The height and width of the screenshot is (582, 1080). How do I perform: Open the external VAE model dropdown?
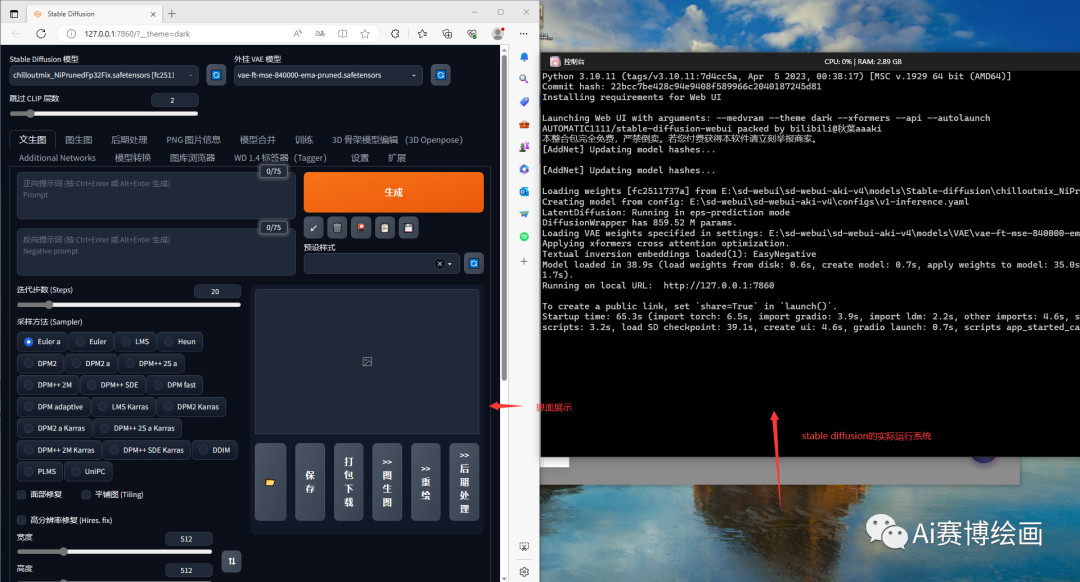click(329, 75)
